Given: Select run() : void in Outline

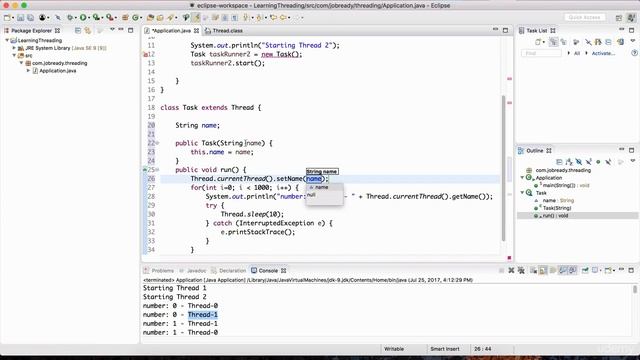Looking at the screenshot, I should click(556, 216).
